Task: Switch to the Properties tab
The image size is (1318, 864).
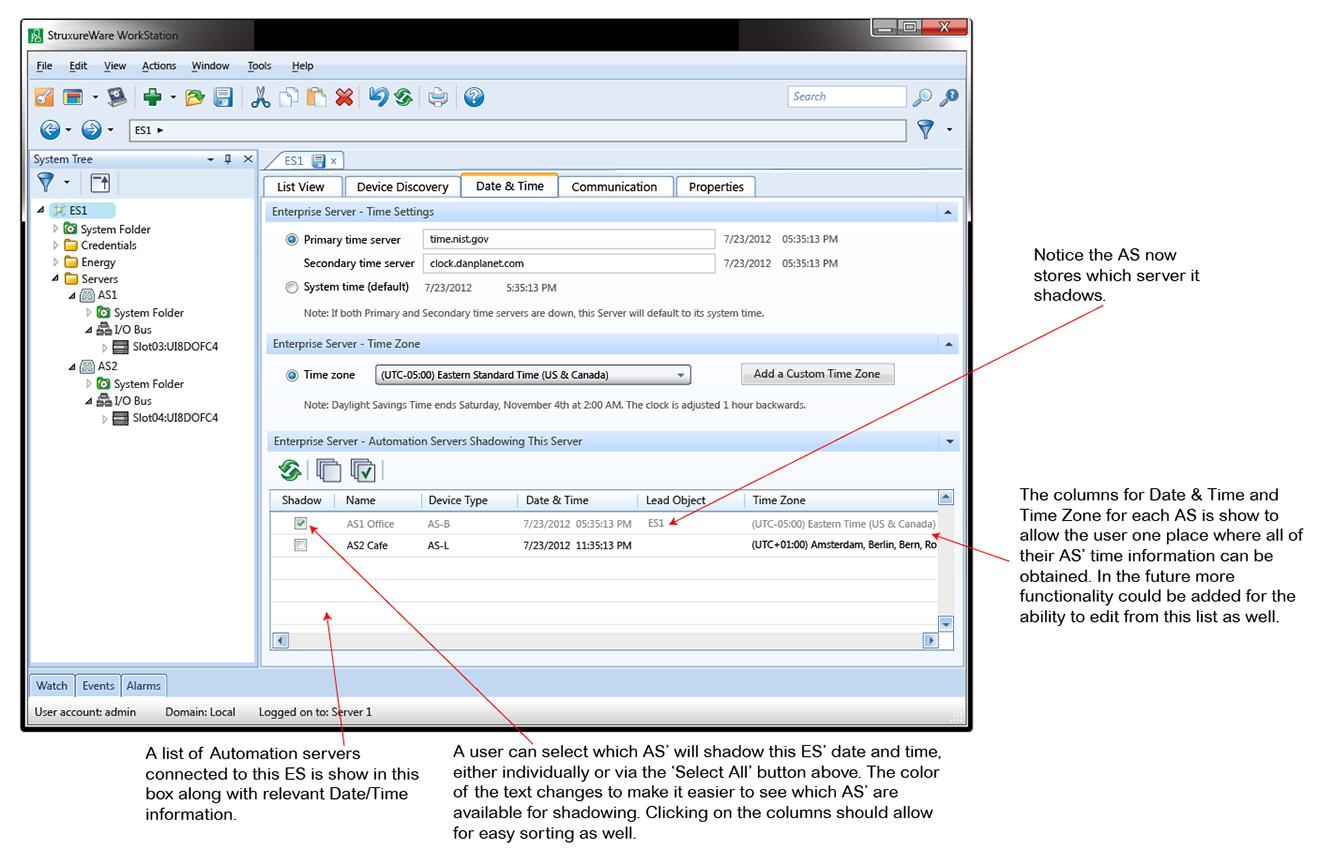Action: click(x=716, y=187)
